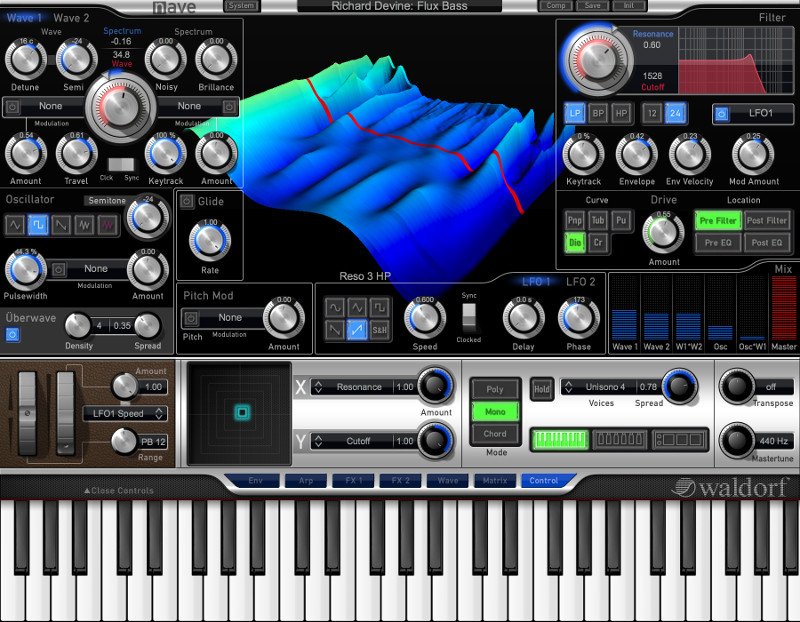Click the modulation wheel
The width and height of the screenshot is (800, 622).
tap(65, 413)
